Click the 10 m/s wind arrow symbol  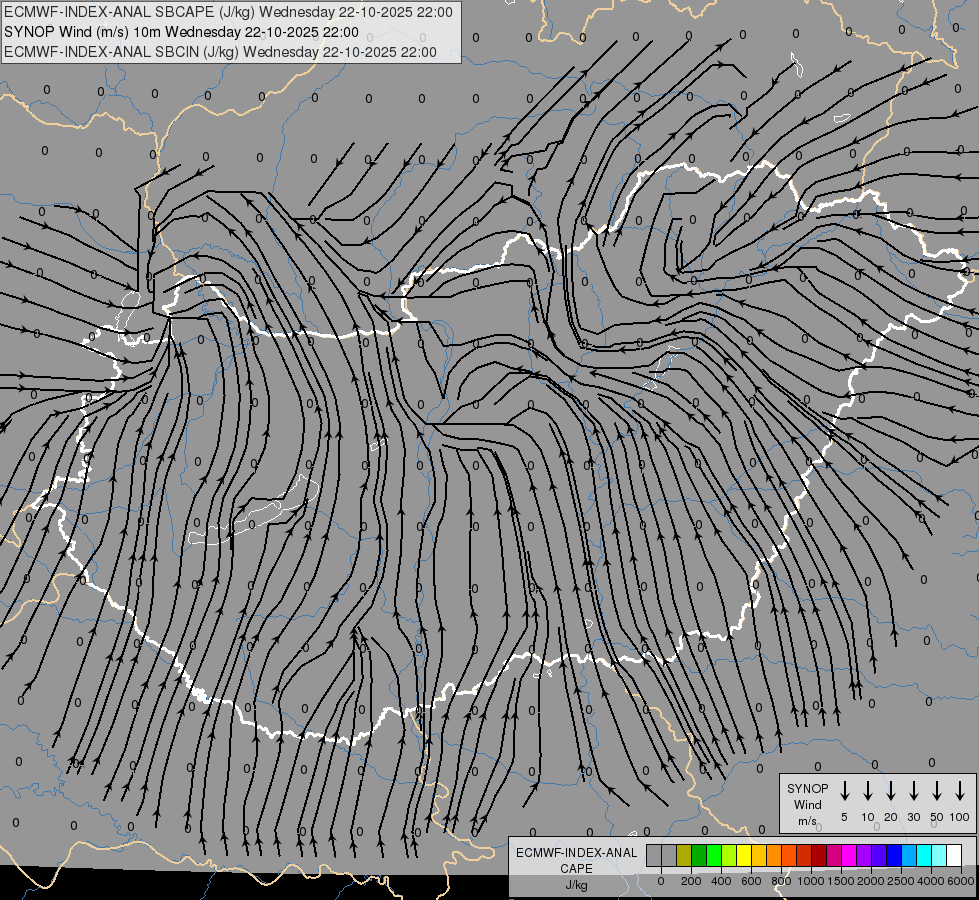pyautogui.click(x=867, y=791)
